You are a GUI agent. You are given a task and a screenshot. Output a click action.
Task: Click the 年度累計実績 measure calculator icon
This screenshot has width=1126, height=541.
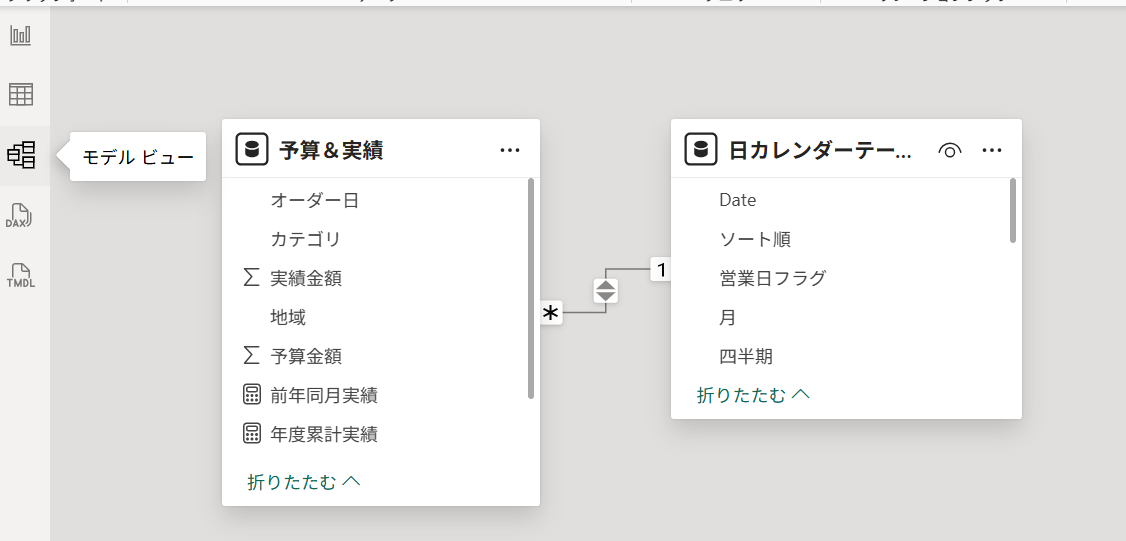click(x=252, y=434)
